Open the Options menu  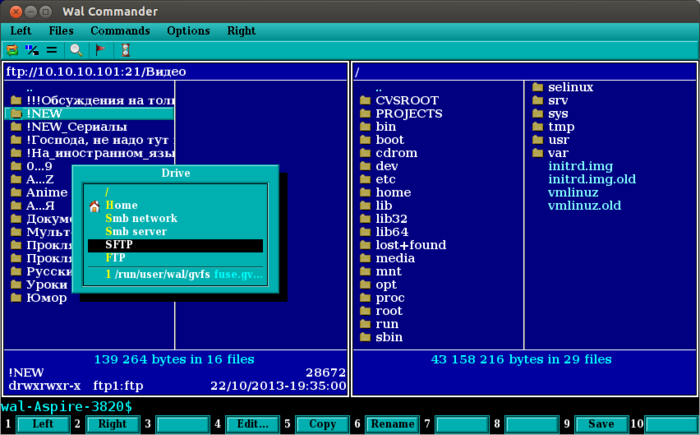click(188, 31)
